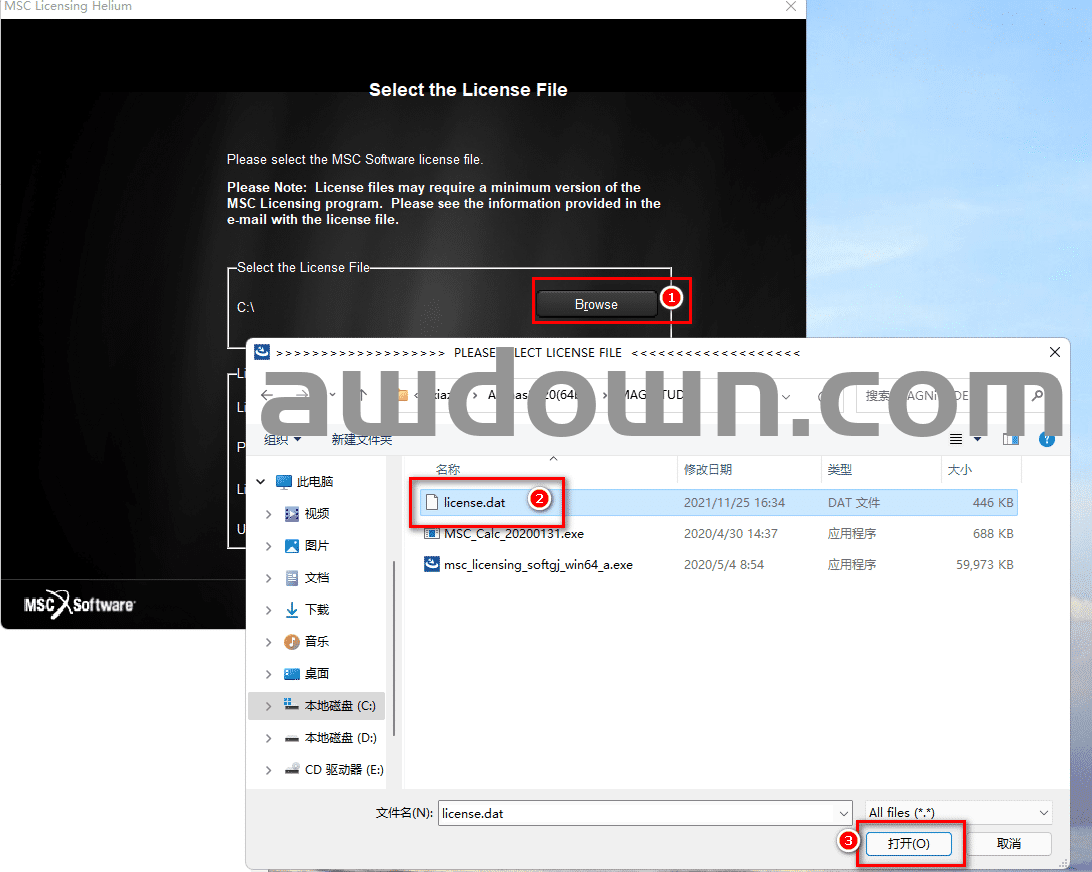Screen dimensions: 1092x872
Task: Open the 下载 downloads folder
Action: [316, 610]
